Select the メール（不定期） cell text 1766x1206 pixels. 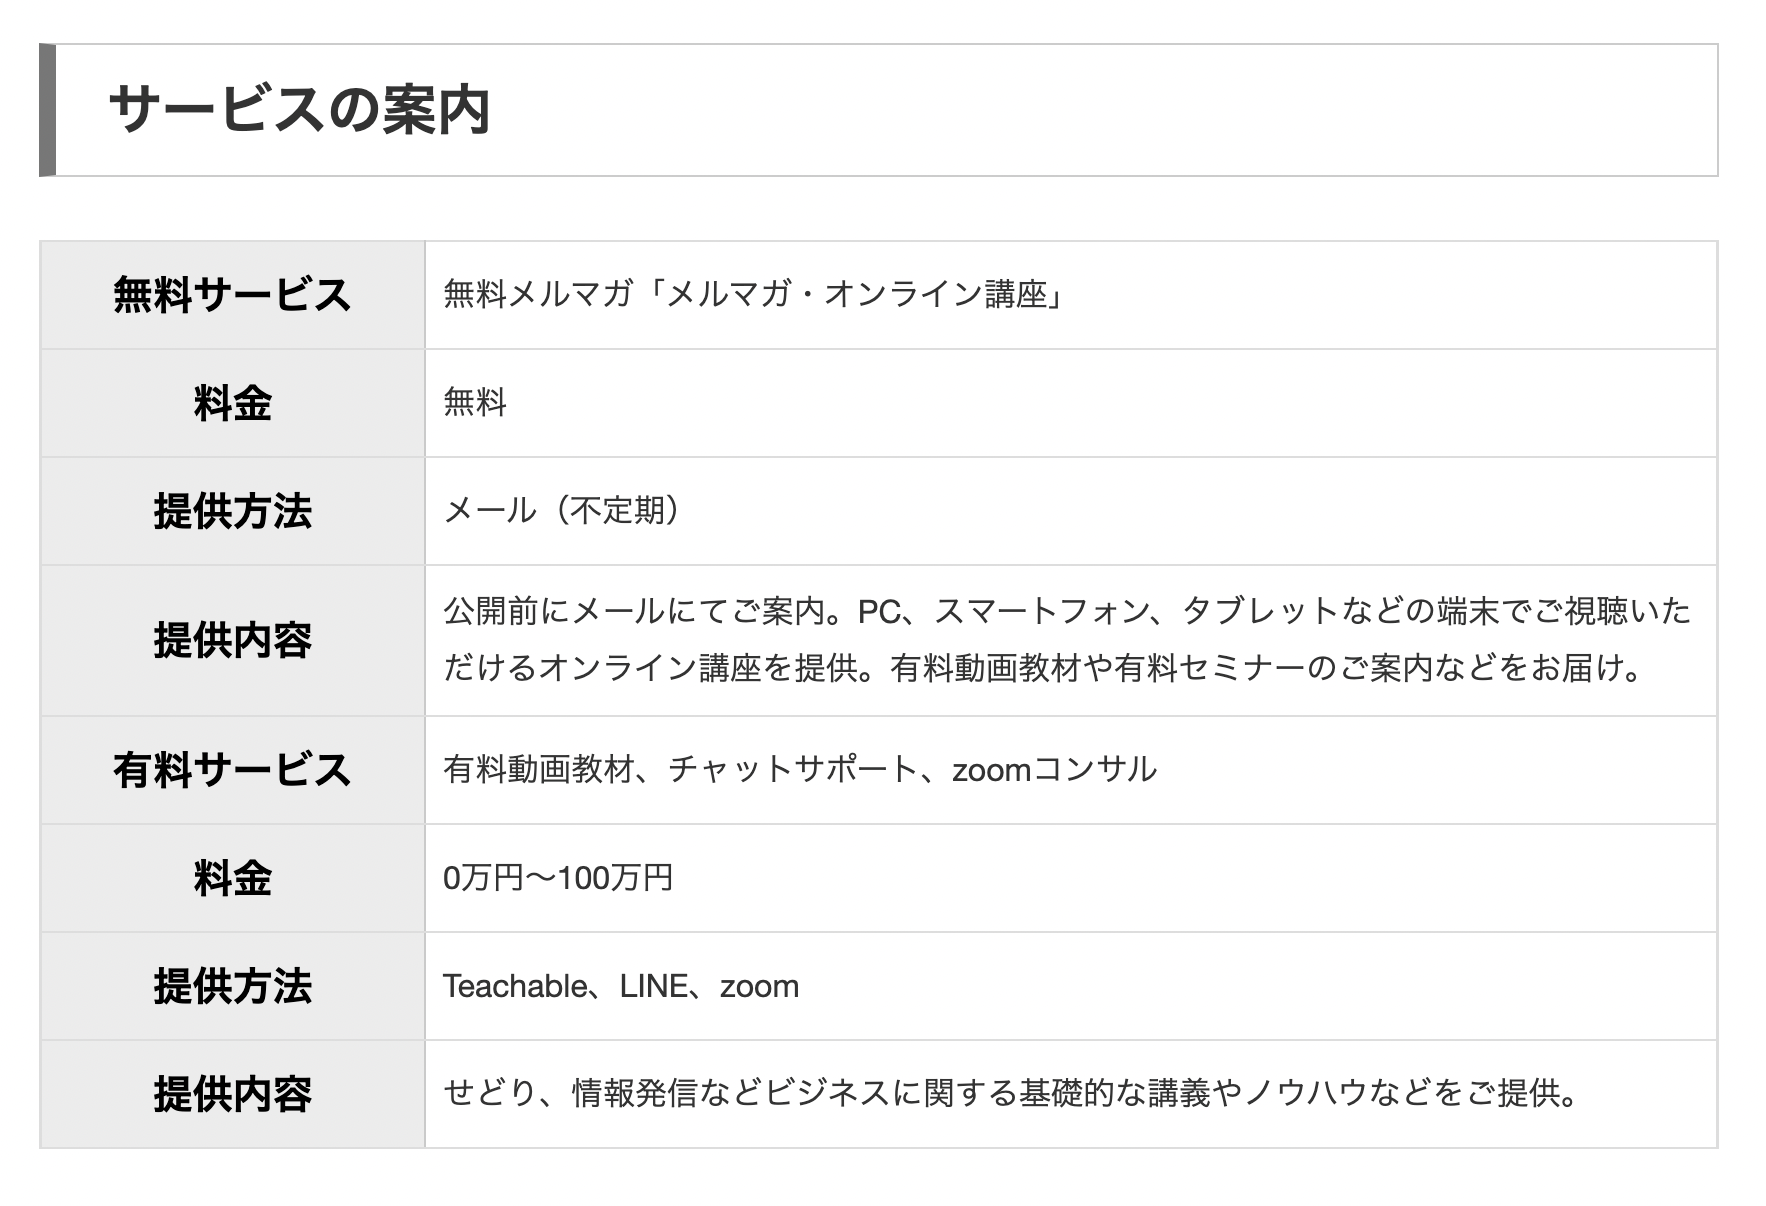click(x=563, y=511)
